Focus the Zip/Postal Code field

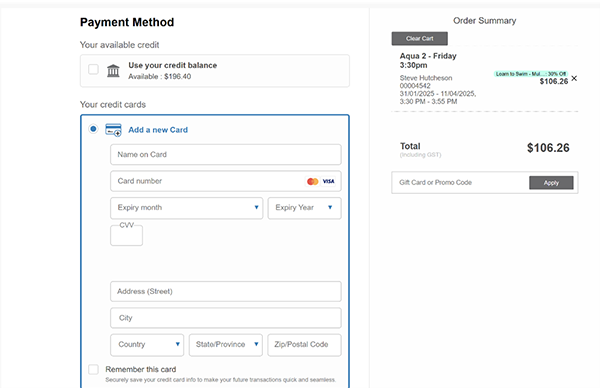[304, 345]
